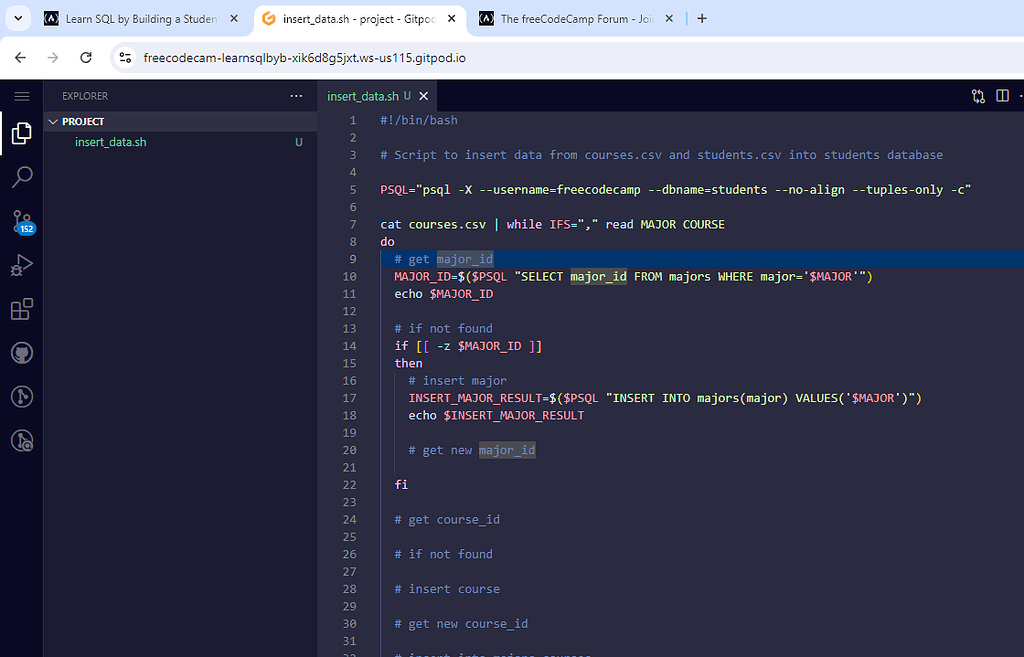Click the 'fi' keyword on line 22

tap(401, 485)
